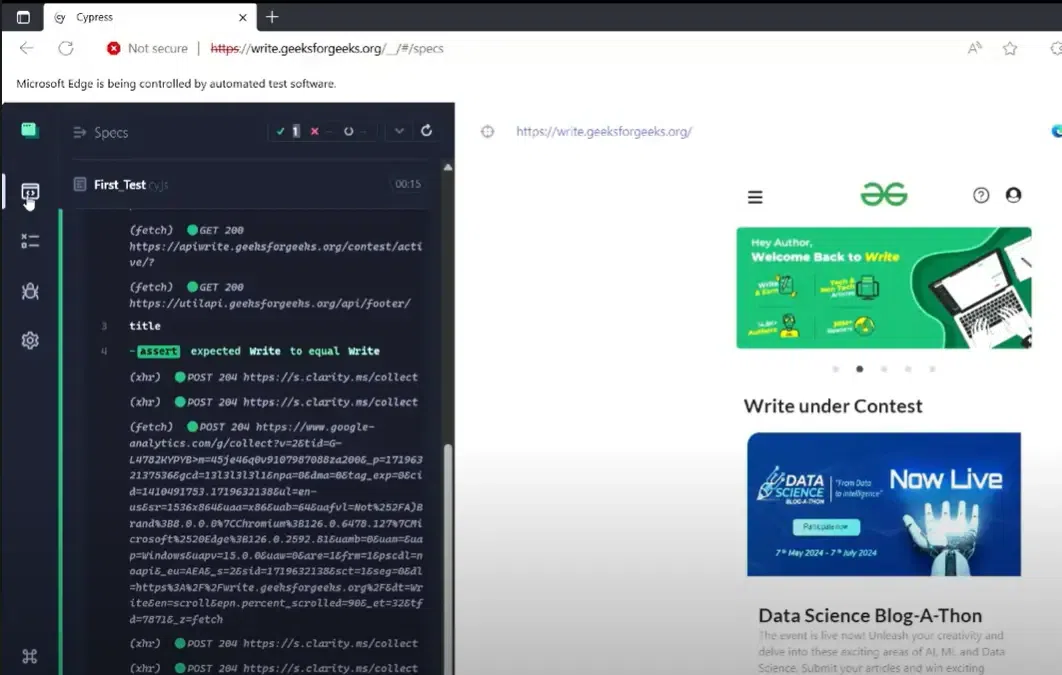The width and height of the screenshot is (1062, 675).
Task: Rerun tests with reload icon
Action: pyautogui.click(x=426, y=131)
